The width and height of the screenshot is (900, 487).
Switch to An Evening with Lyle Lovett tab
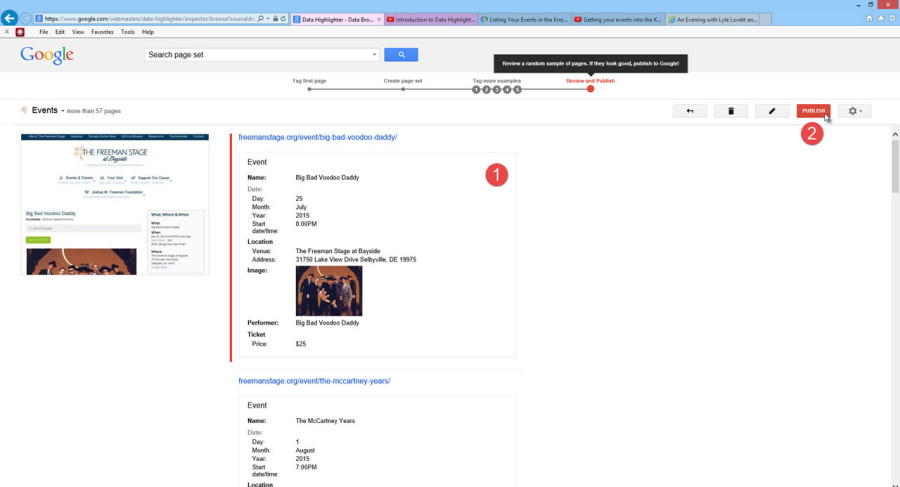[x=712, y=20]
